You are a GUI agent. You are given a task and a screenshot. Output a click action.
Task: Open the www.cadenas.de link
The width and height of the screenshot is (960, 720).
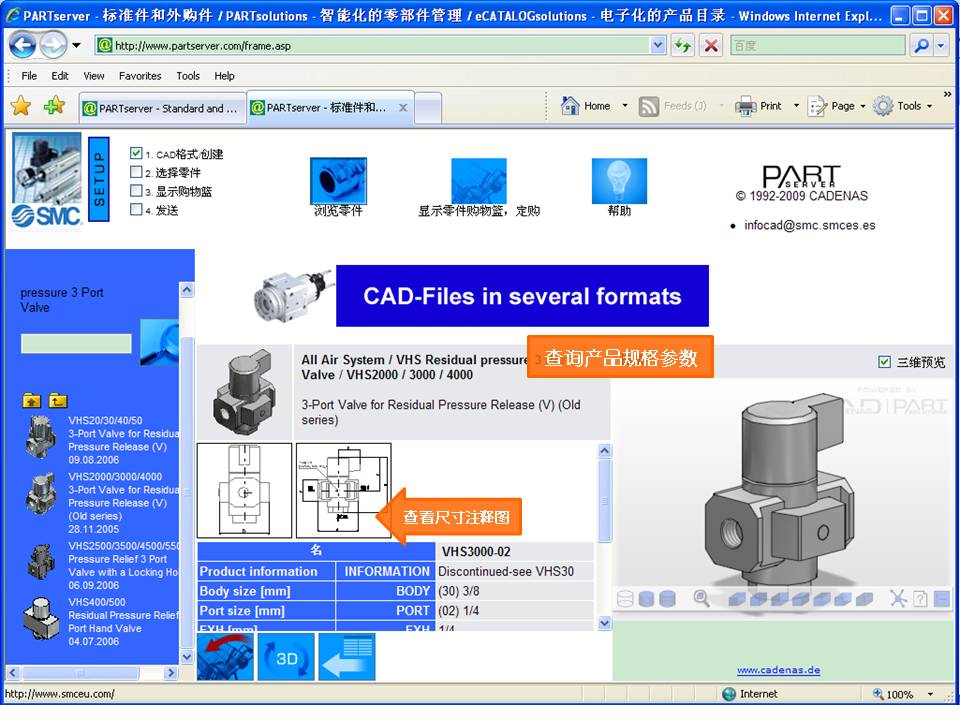point(778,670)
